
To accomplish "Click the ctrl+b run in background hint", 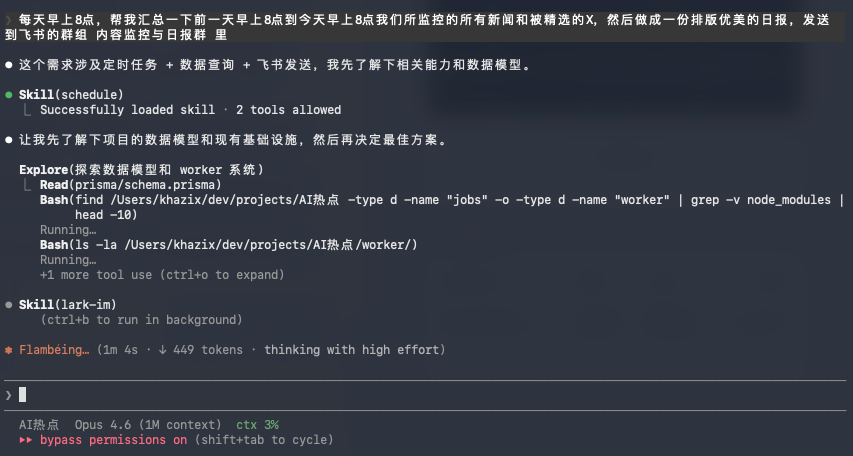I will tap(141, 320).
